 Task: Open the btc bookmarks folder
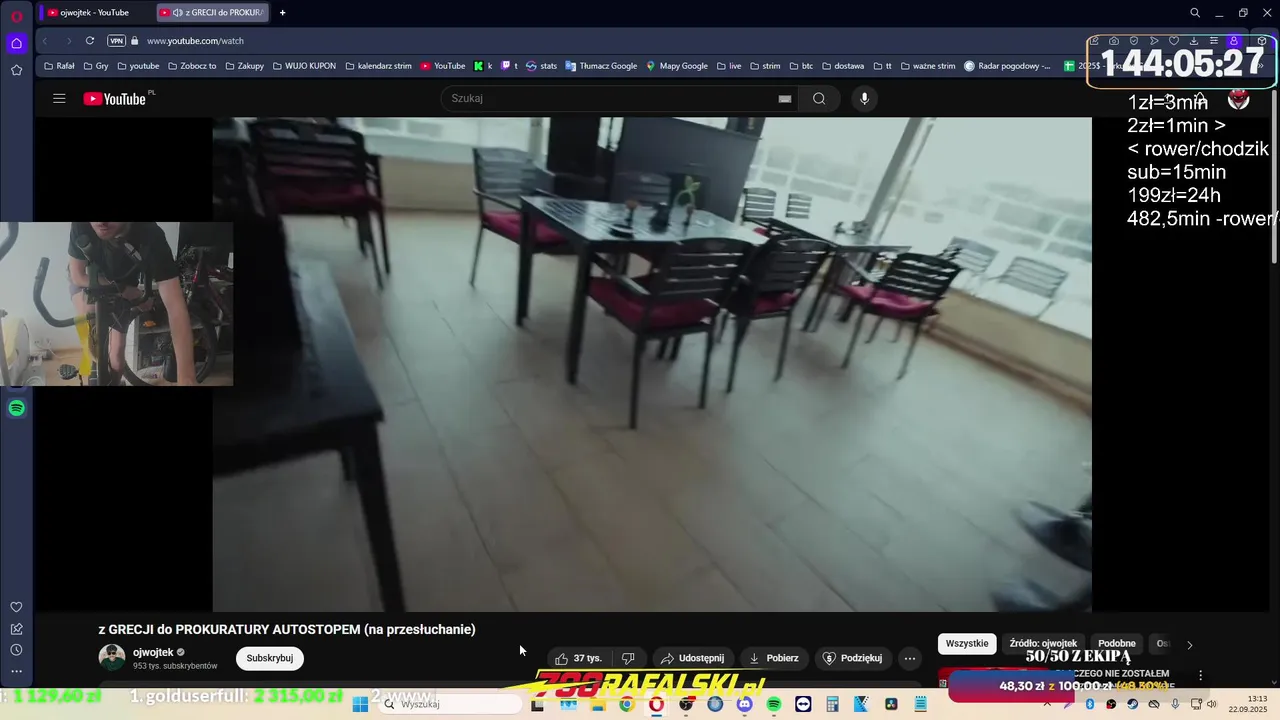click(x=800, y=66)
